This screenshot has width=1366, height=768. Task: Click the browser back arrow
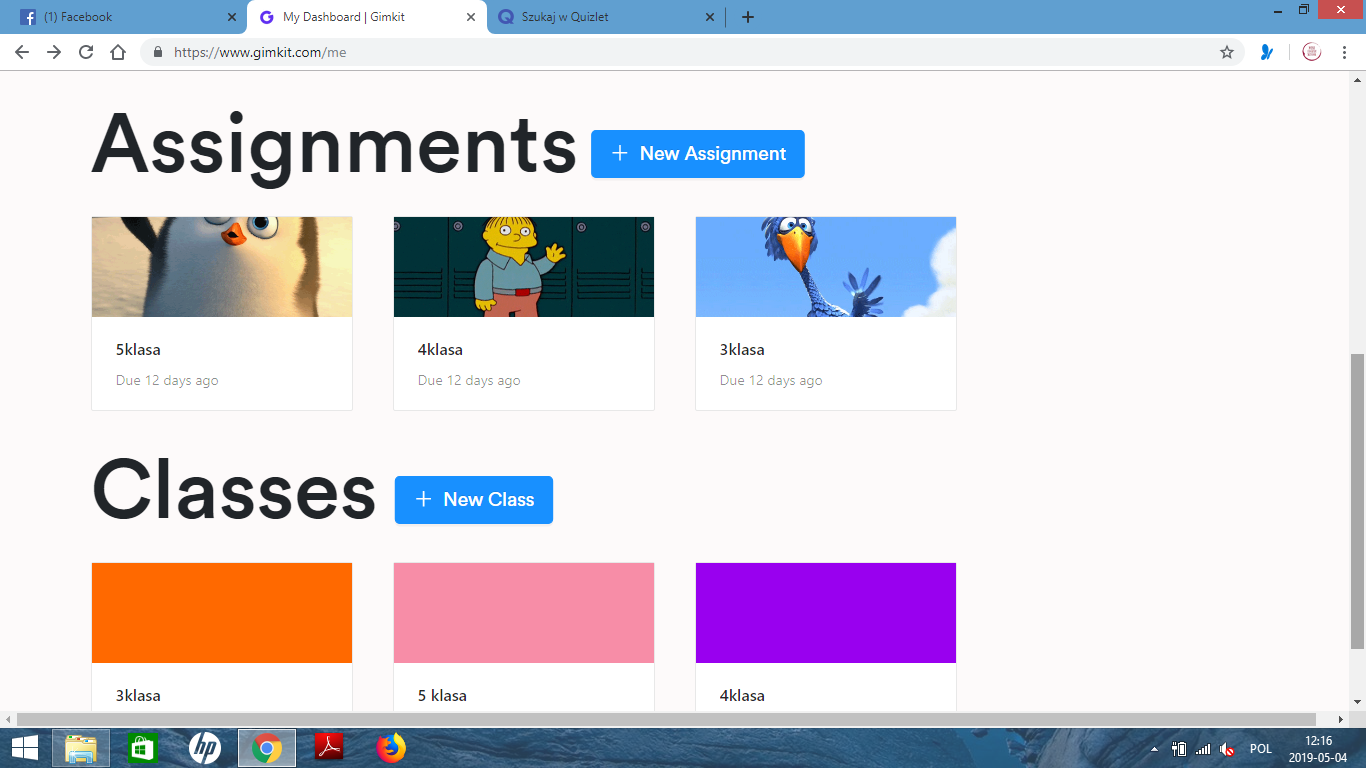(21, 52)
